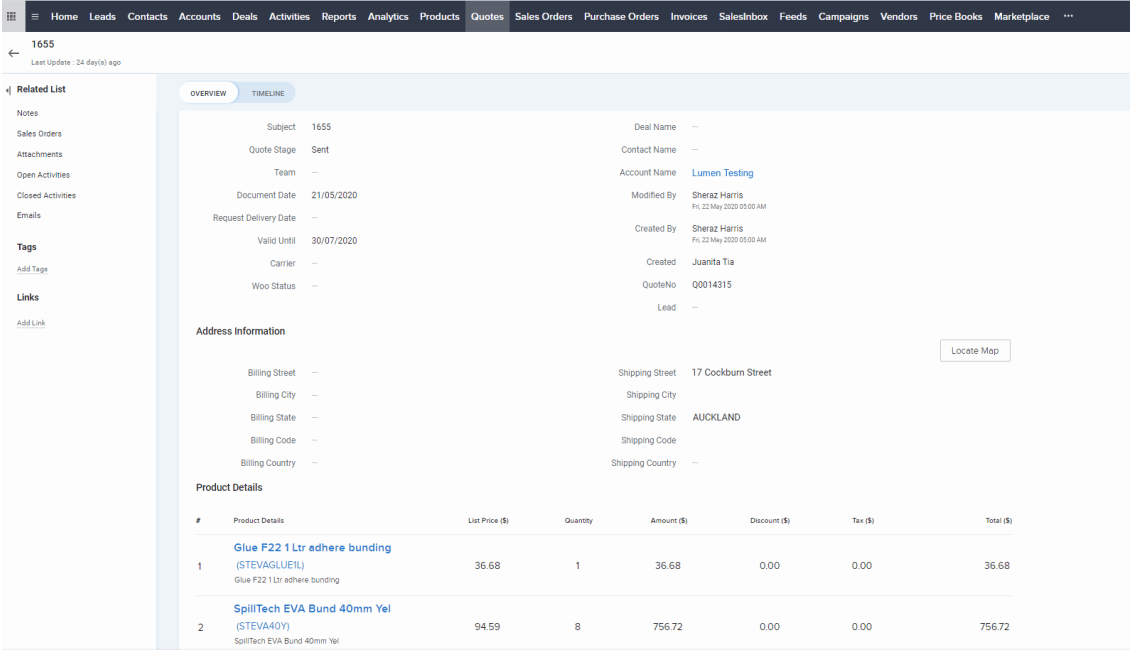This screenshot has width=1136, height=656.
Task: Click Add Tags in the sidebar
Action: click(x=32, y=269)
